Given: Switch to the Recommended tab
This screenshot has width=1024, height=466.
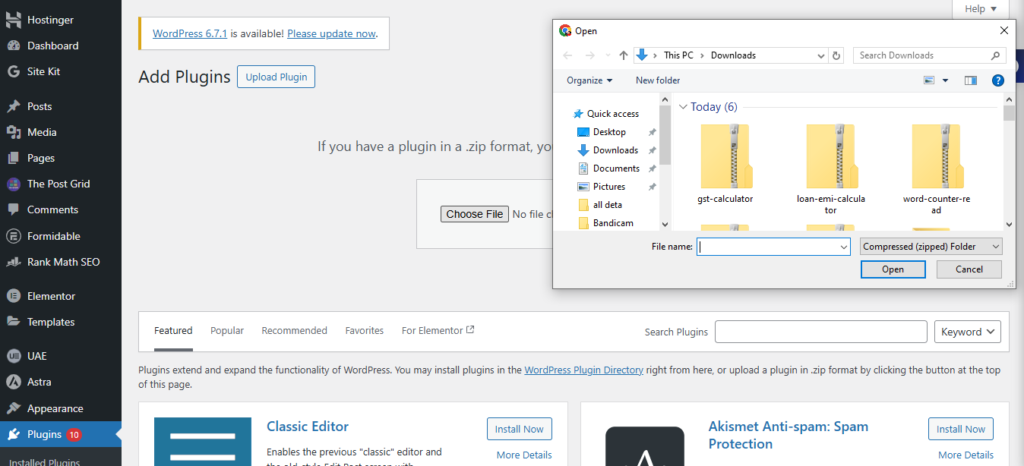Looking at the screenshot, I should [x=295, y=331].
